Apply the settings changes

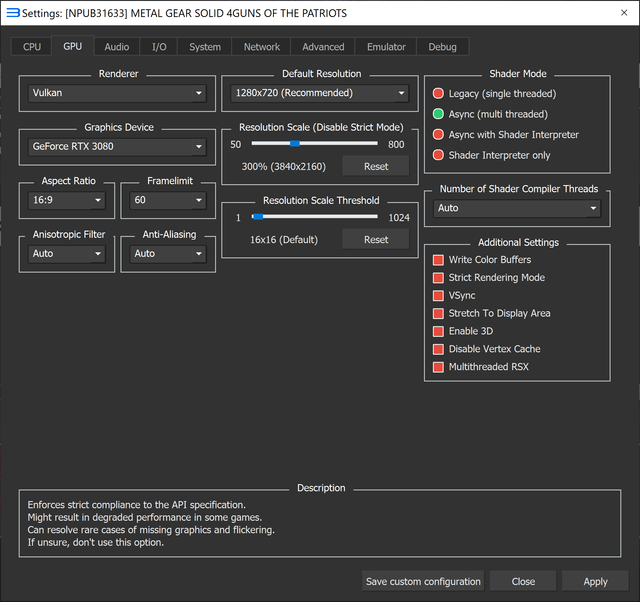pyautogui.click(x=596, y=581)
